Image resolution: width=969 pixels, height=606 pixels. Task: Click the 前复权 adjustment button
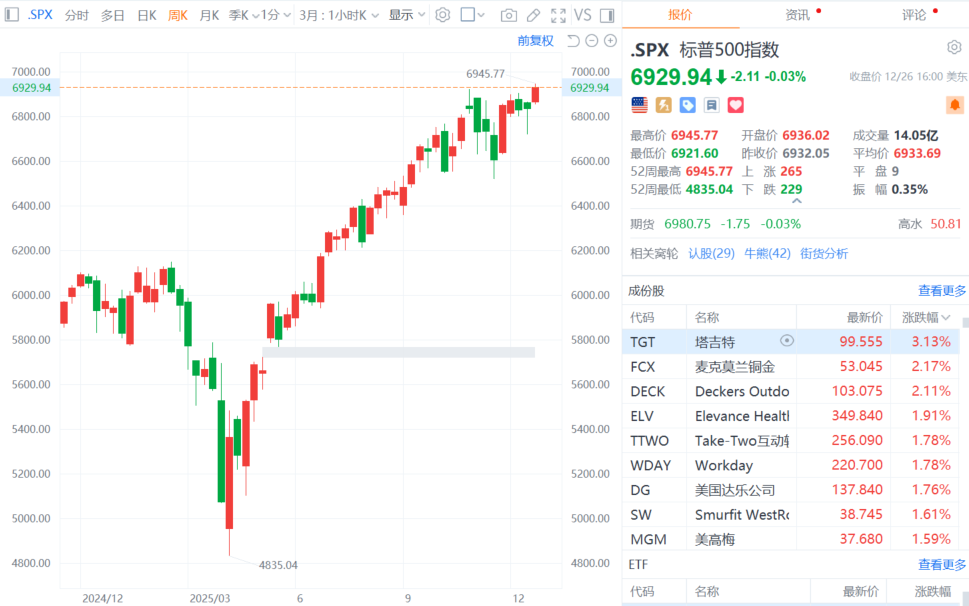[x=535, y=41]
